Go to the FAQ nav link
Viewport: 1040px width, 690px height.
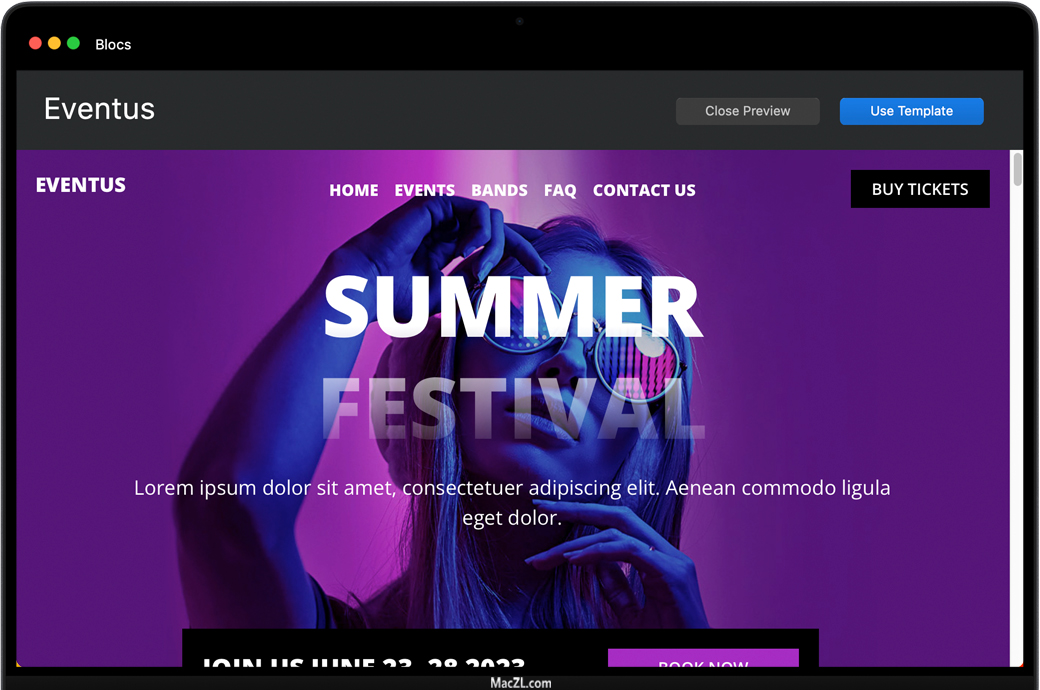[560, 190]
